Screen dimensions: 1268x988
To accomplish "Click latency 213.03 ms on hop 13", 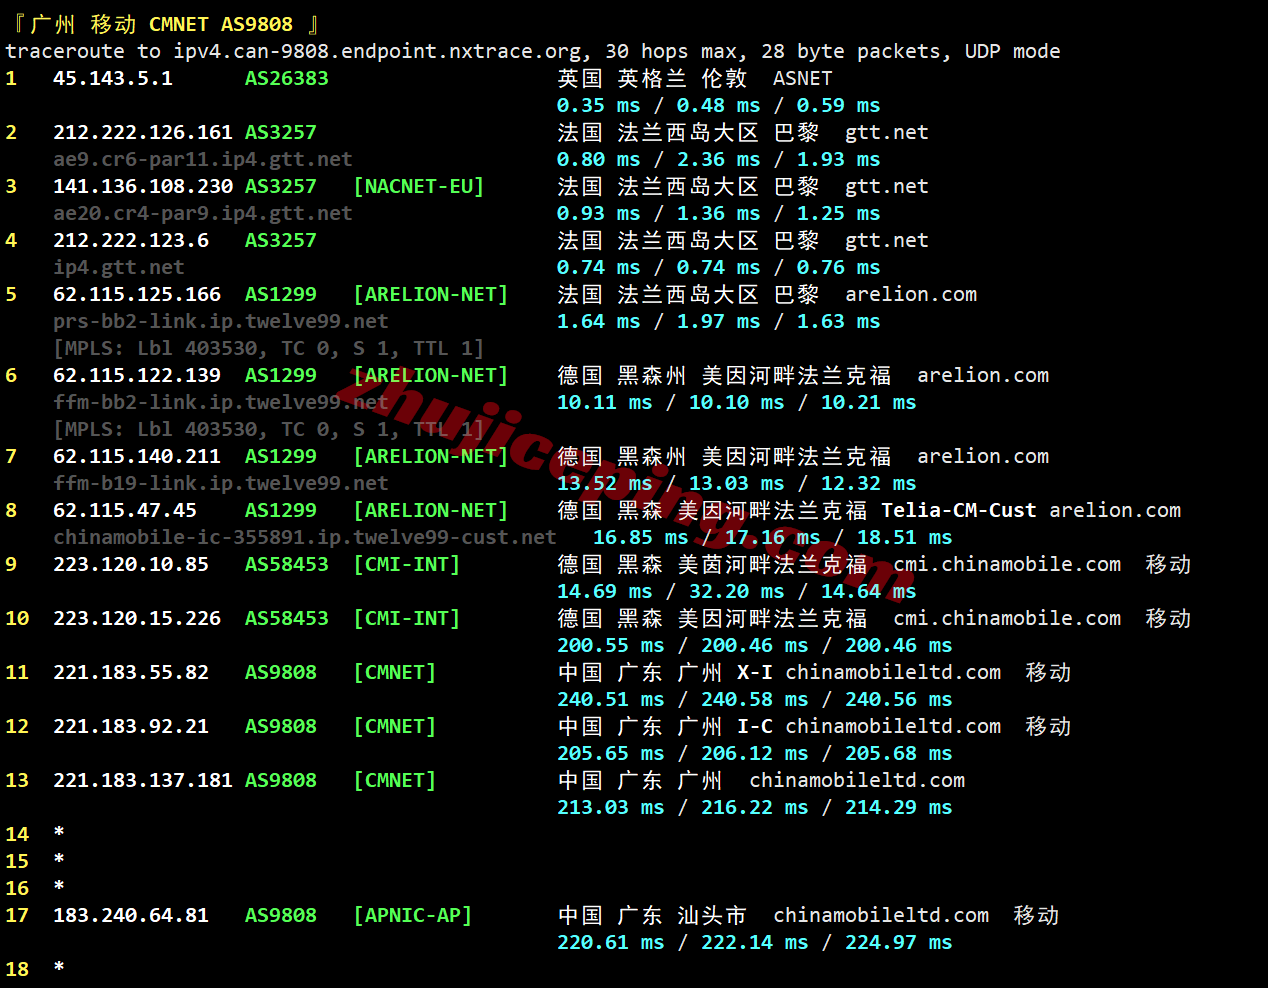I will (611, 807).
